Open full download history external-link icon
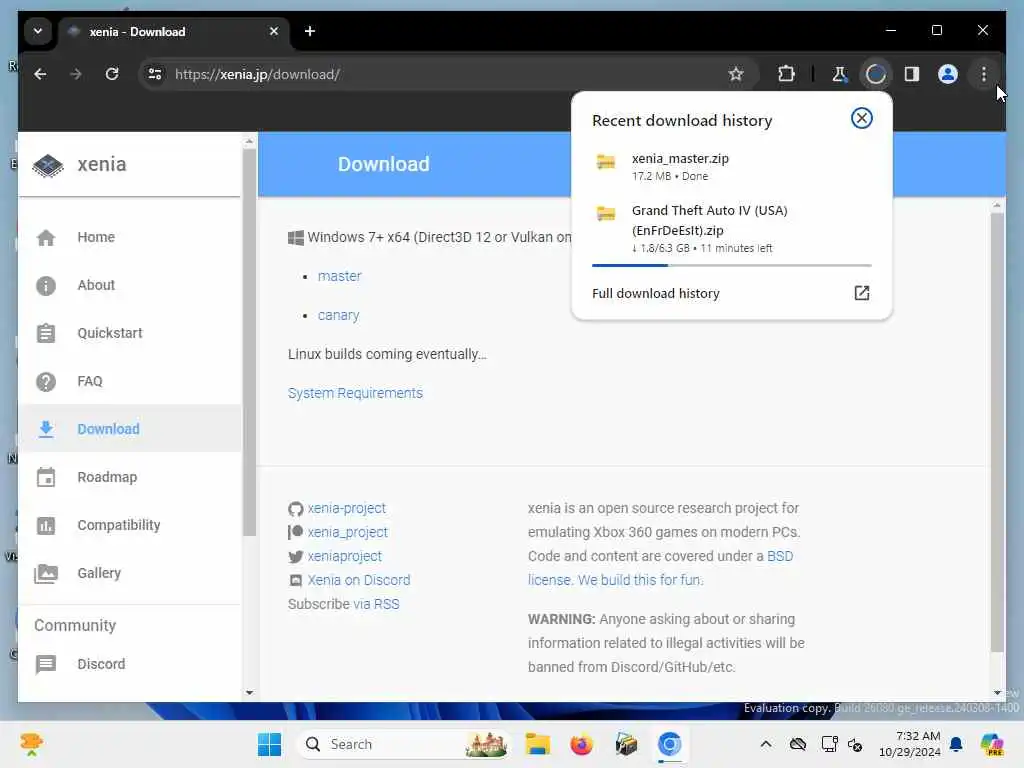The width and height of the screenshot is (1024, 768). pos(862,293)
